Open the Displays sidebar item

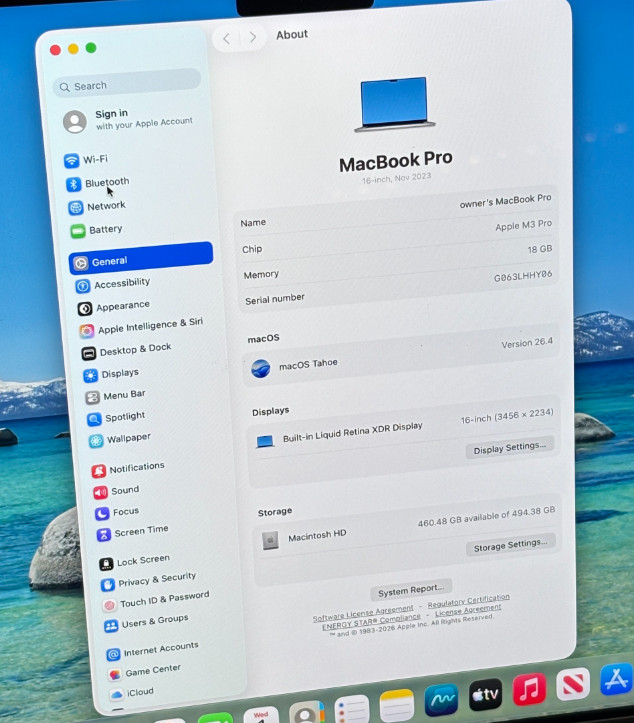tap(111, 374)
